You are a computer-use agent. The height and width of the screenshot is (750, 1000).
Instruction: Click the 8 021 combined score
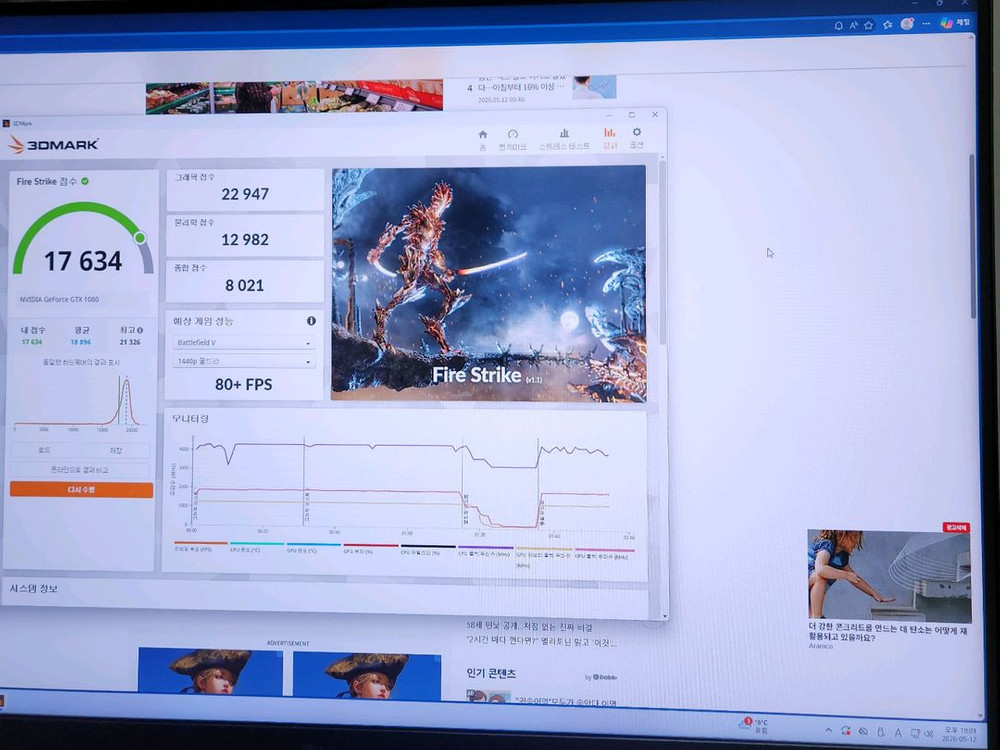click(244, 285)
